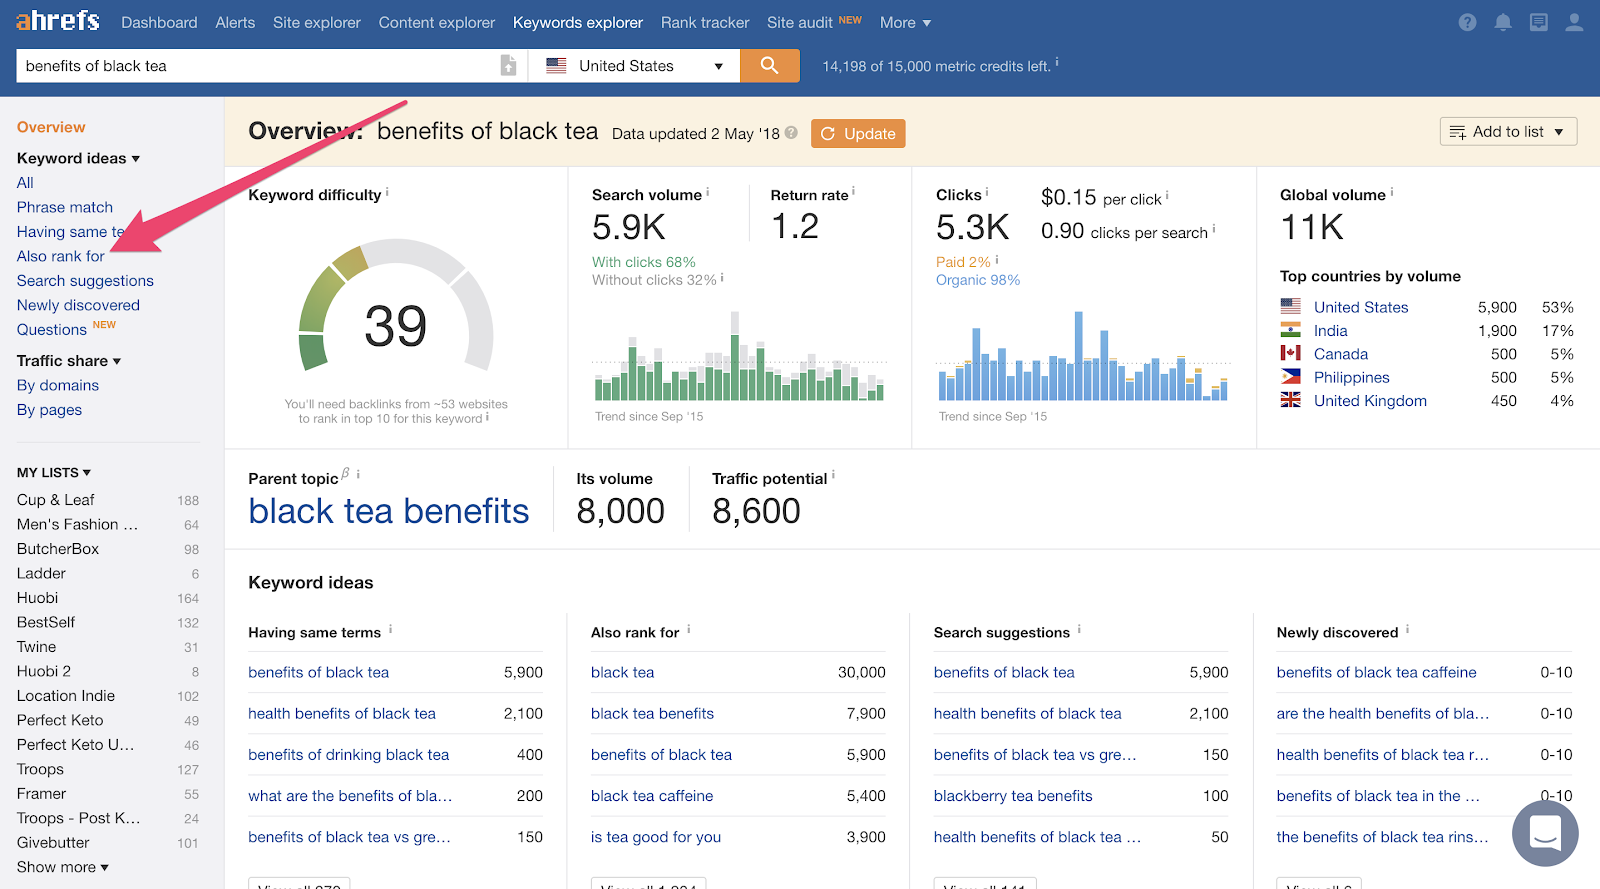Image resolution: width=1600 pixels, height=889 pixels.
Task: Open the parent topic black tea benefits
Action: pos(388,511)
